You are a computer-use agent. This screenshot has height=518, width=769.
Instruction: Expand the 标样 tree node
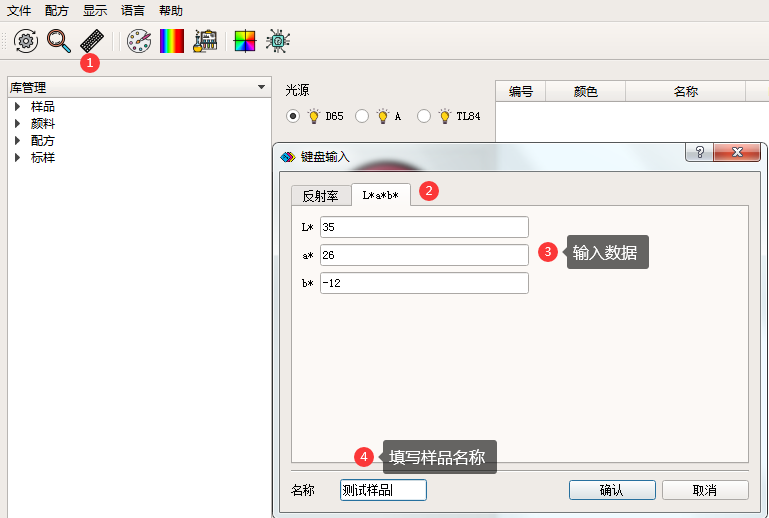(x=17, y=158)
